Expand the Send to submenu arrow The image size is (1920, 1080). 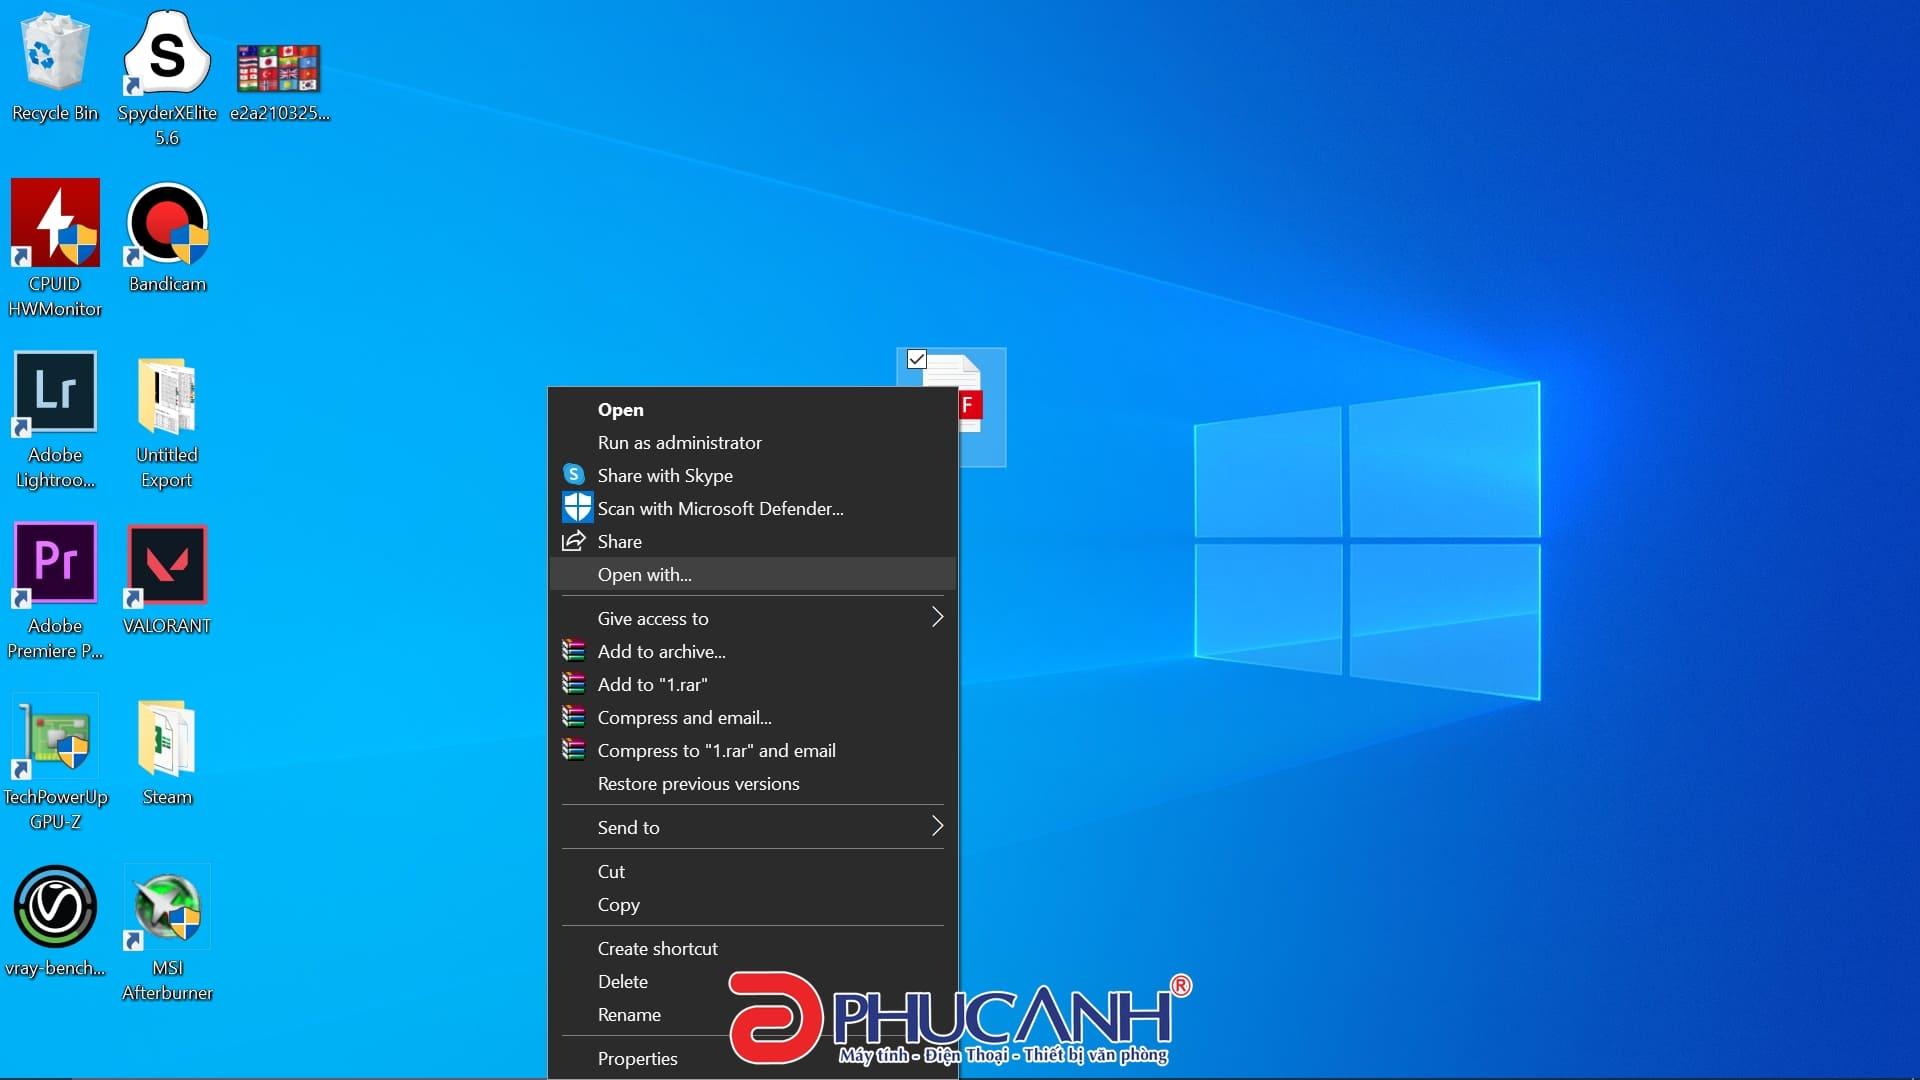(x=937, y=826)
